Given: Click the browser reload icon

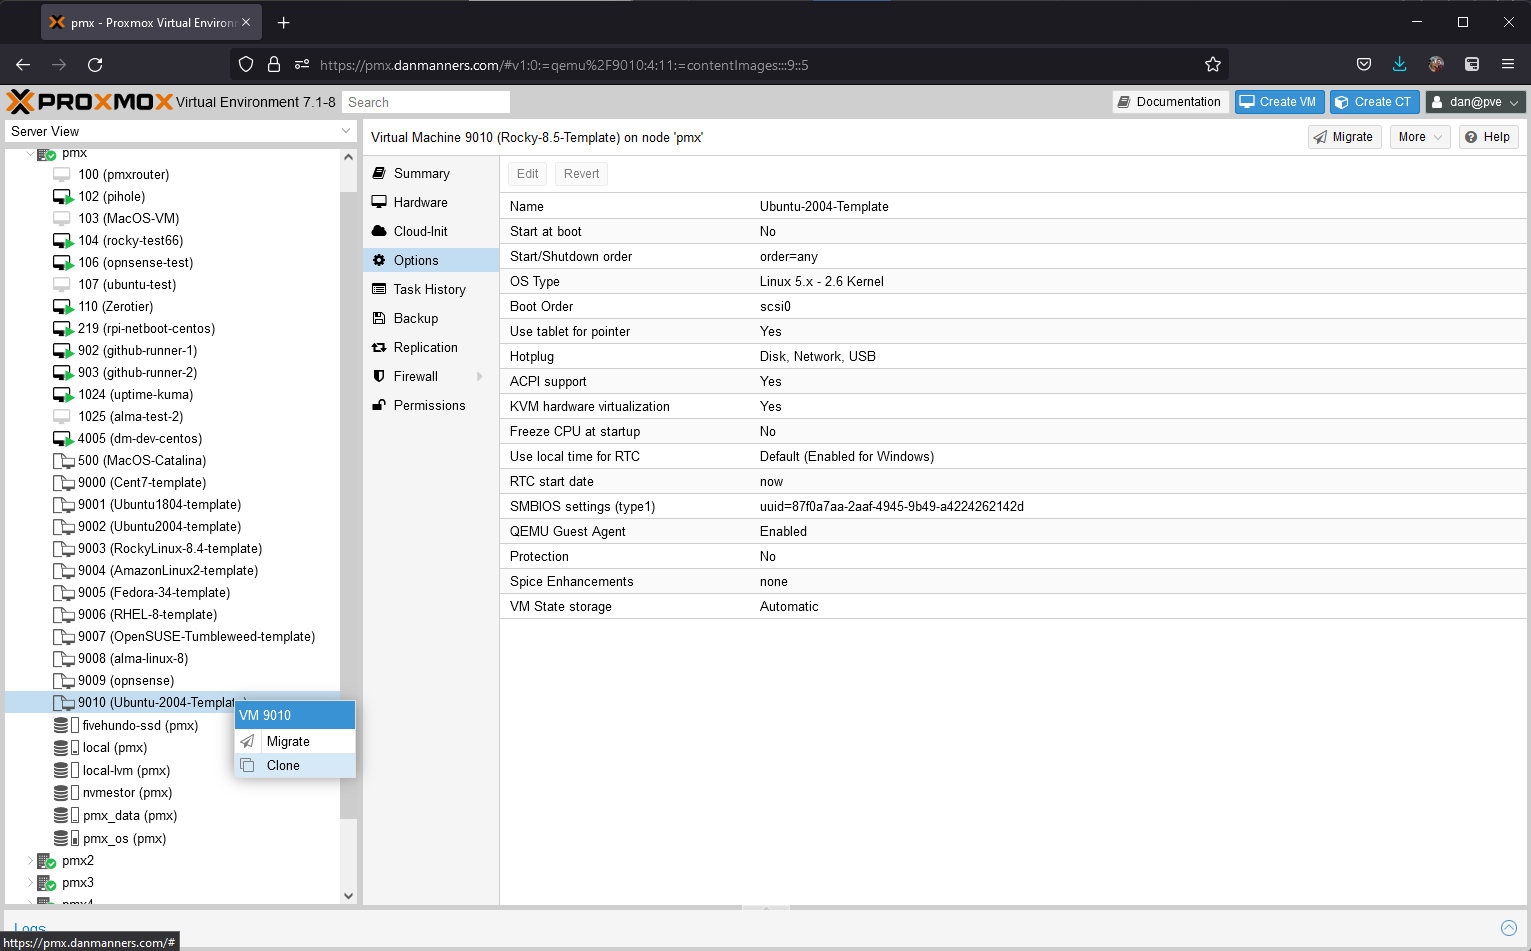Looking at the screenshot, I should pos(95,64).
